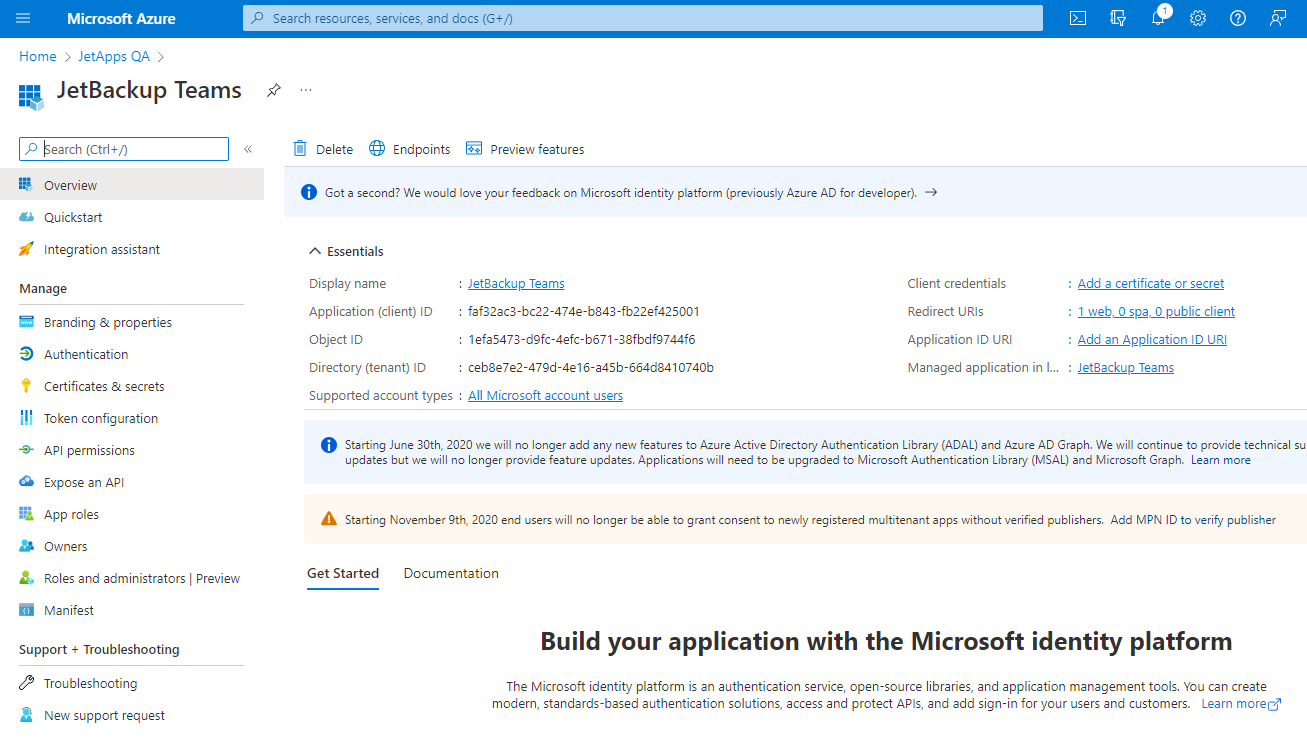Image resolution: width=1307 pixels, height=746 pixels.
Task: Open the notifications bell
Action: point(1158,18)
